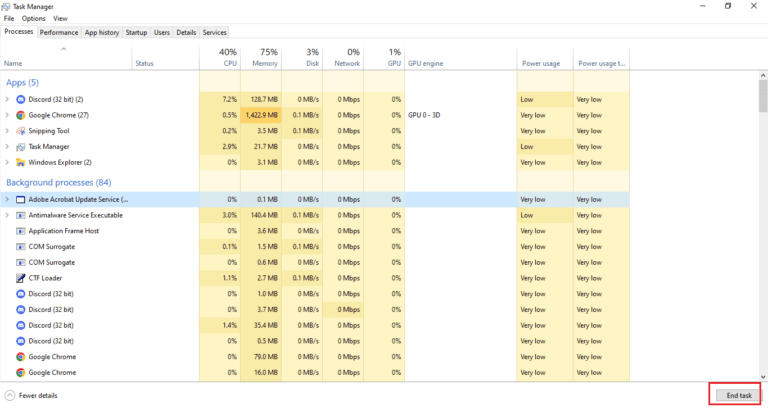Click the Google Chrome (27) icon

(21, 115)
